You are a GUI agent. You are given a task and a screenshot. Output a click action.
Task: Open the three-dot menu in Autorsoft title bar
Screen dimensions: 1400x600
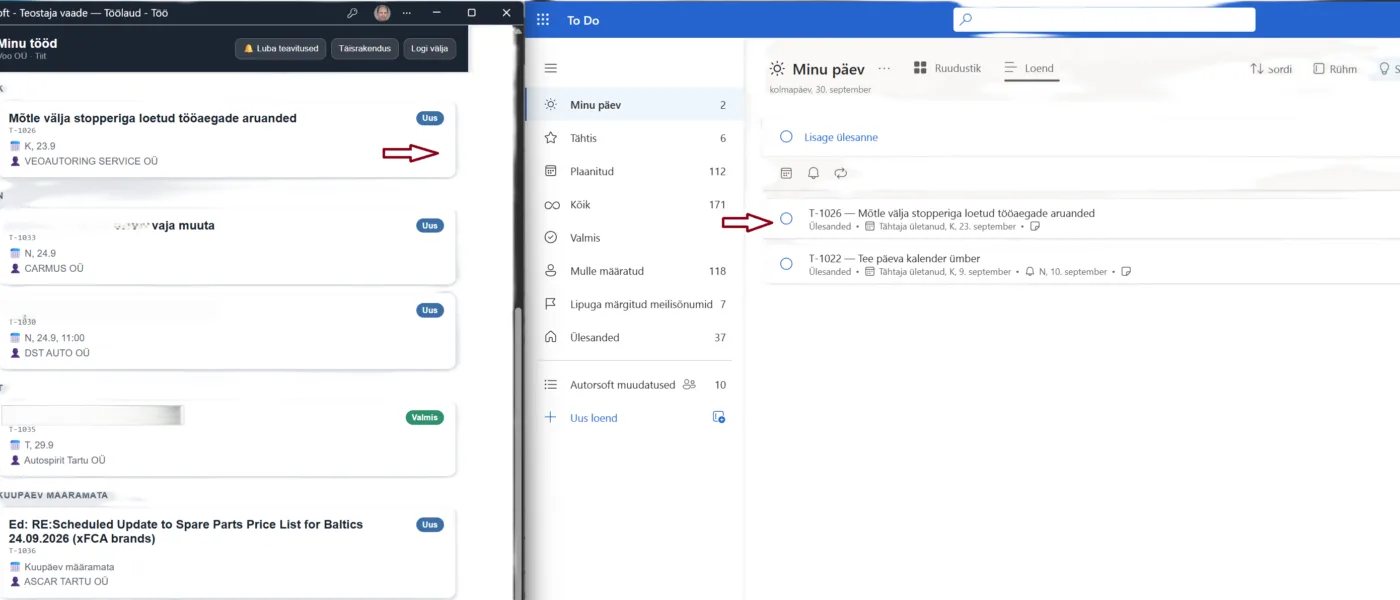click(x=408, y=13)
